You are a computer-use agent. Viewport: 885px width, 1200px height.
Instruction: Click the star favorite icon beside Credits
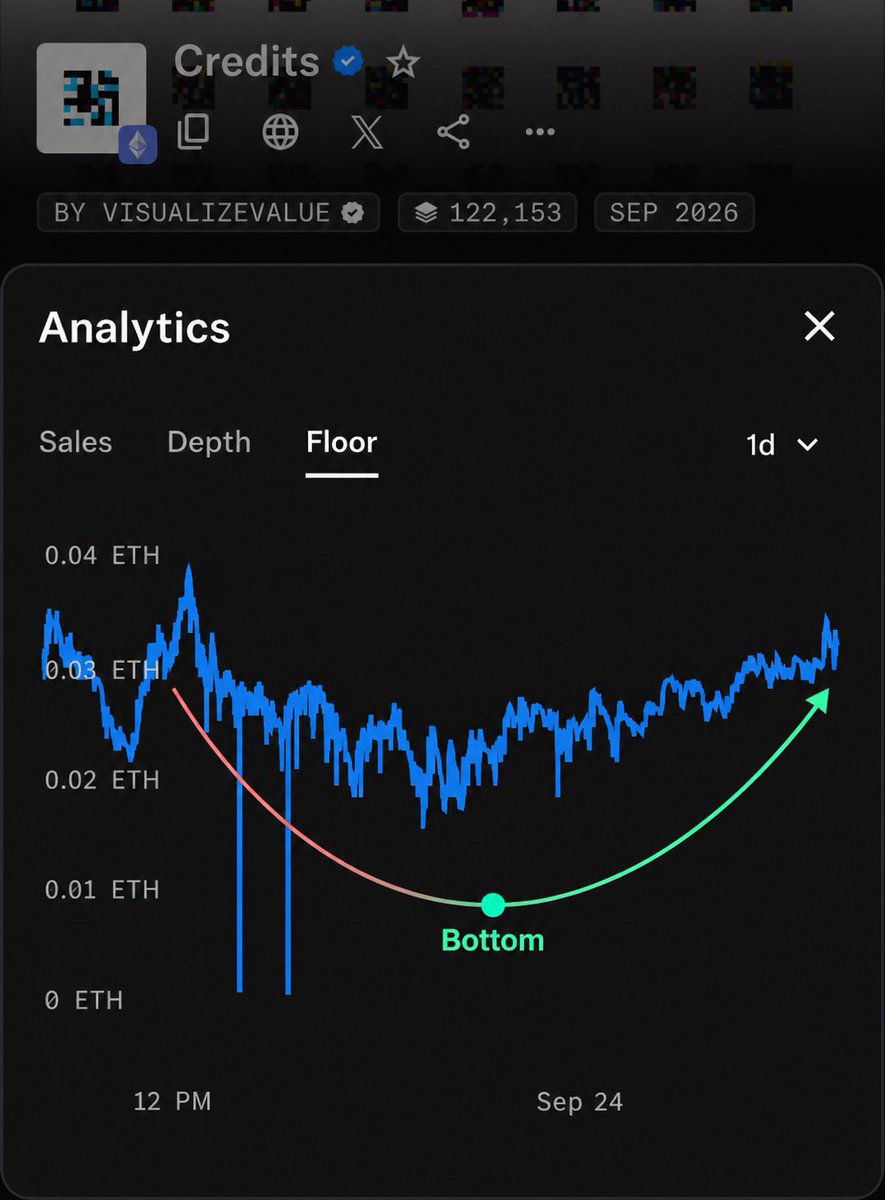[x=403, y=64]
